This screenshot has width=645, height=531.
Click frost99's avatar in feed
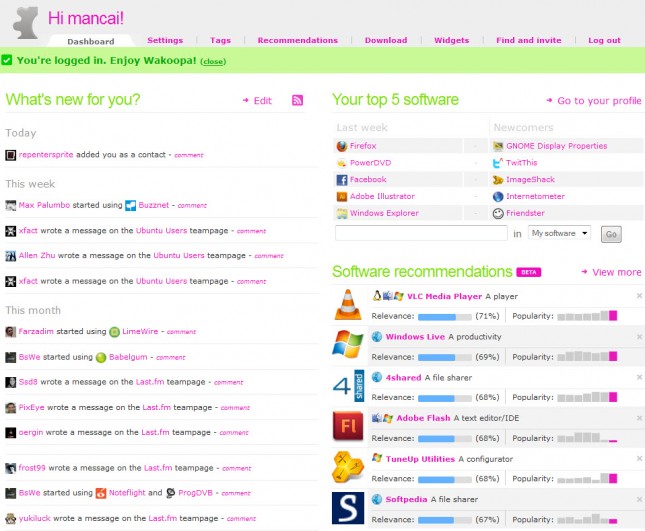[10, 468]
